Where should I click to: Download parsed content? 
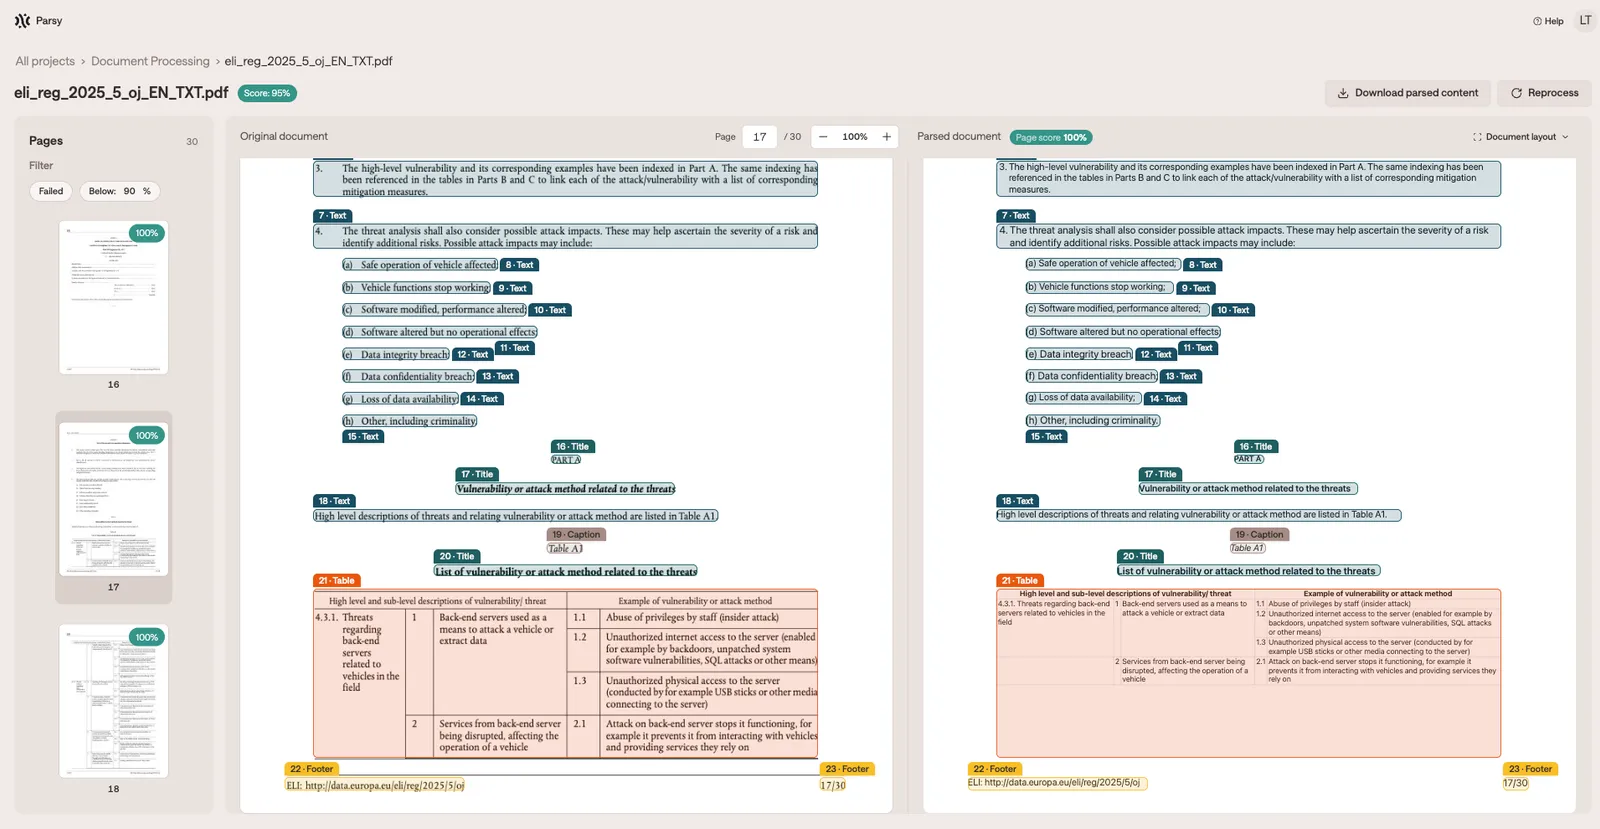[1408, 93]
